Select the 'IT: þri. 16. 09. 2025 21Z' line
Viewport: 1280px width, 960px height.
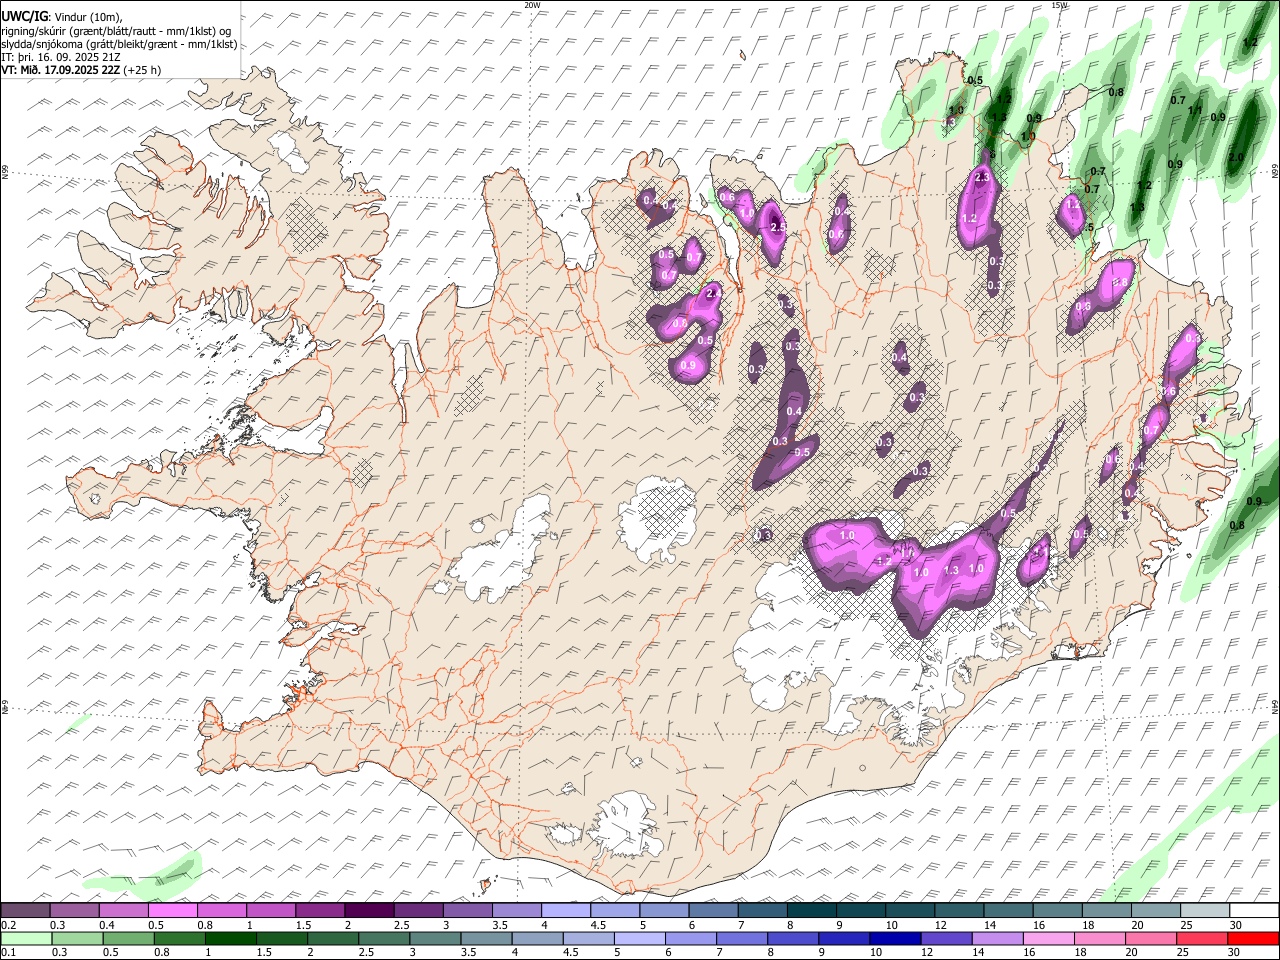[x=61, y=57]
